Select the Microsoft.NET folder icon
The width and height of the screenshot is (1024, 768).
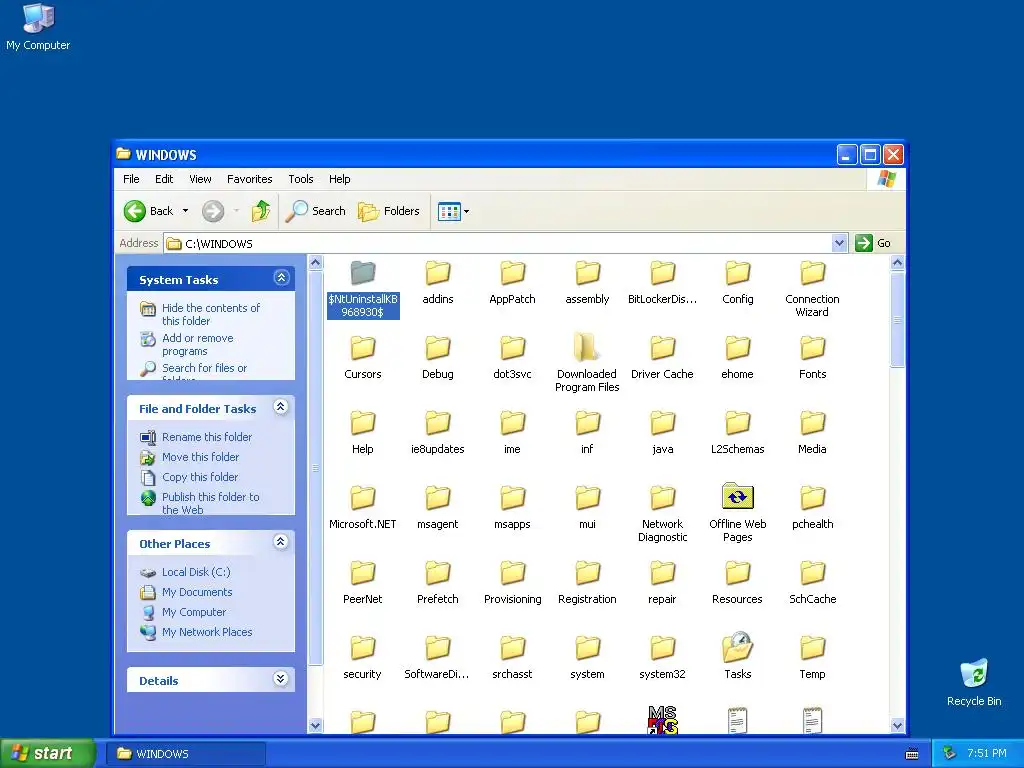click(362, 498)
